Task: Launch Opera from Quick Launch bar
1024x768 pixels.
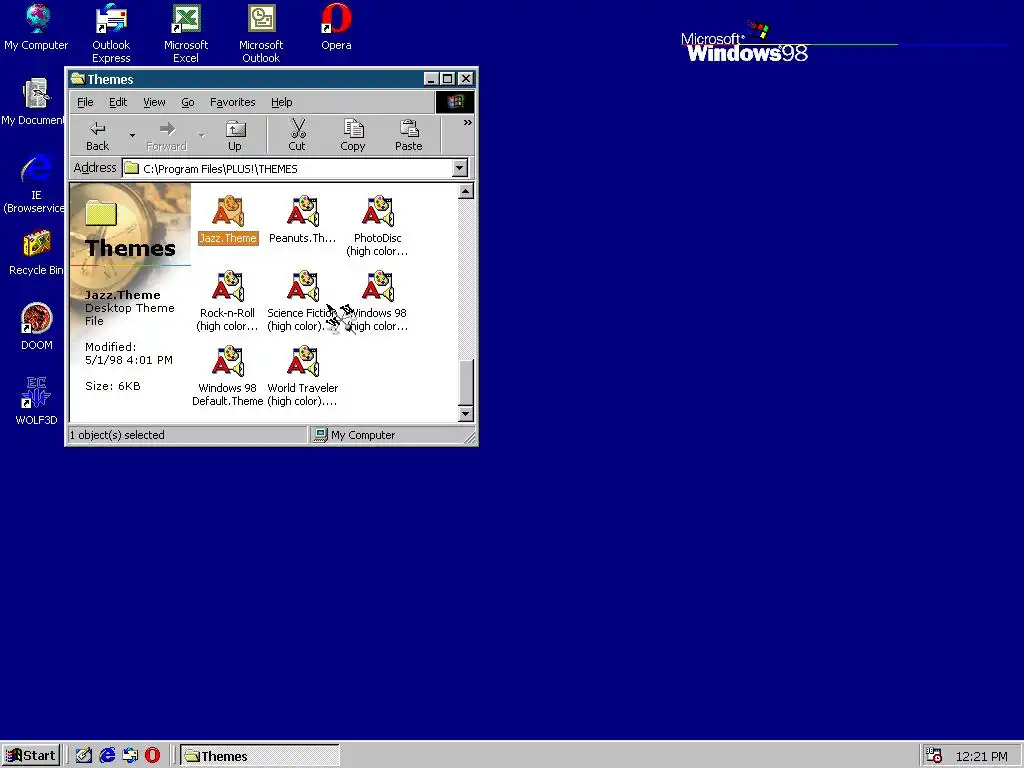Action: coord(152,756)
